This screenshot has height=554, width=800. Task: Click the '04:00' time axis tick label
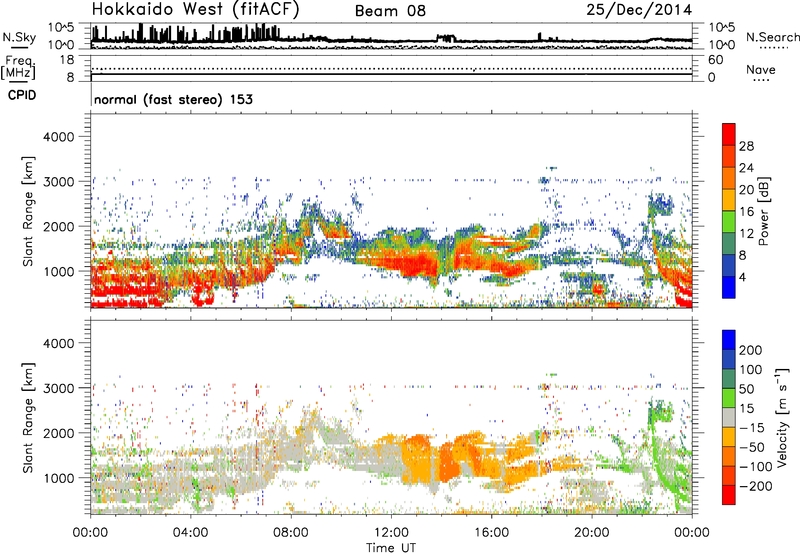190,533
